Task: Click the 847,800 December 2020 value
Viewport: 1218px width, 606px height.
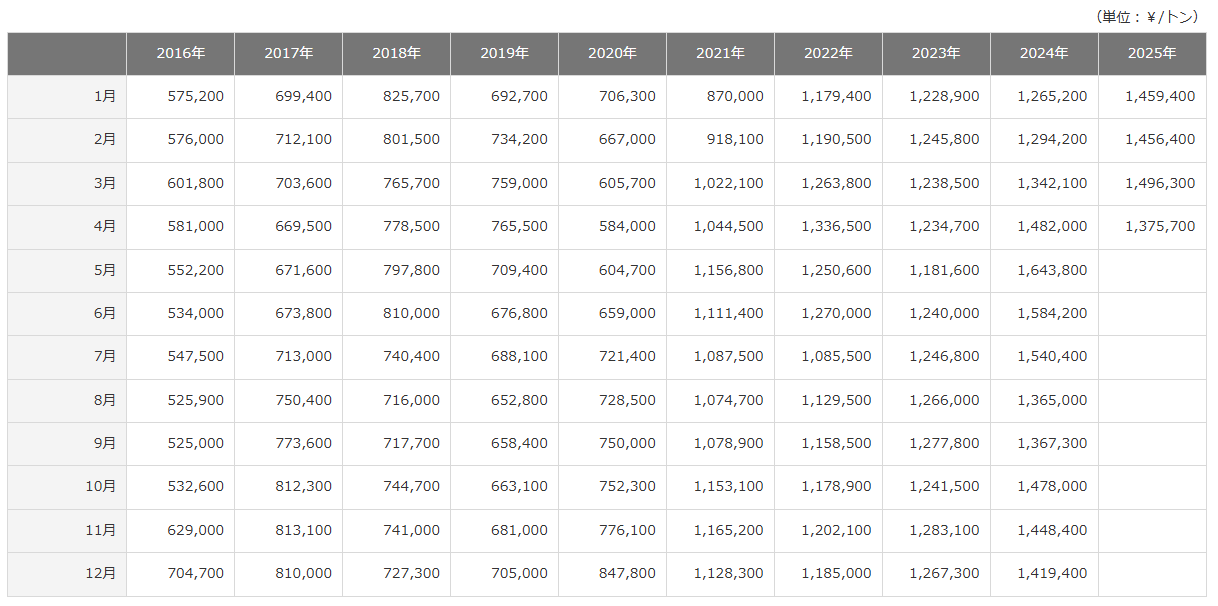Action: coord(629,574)
